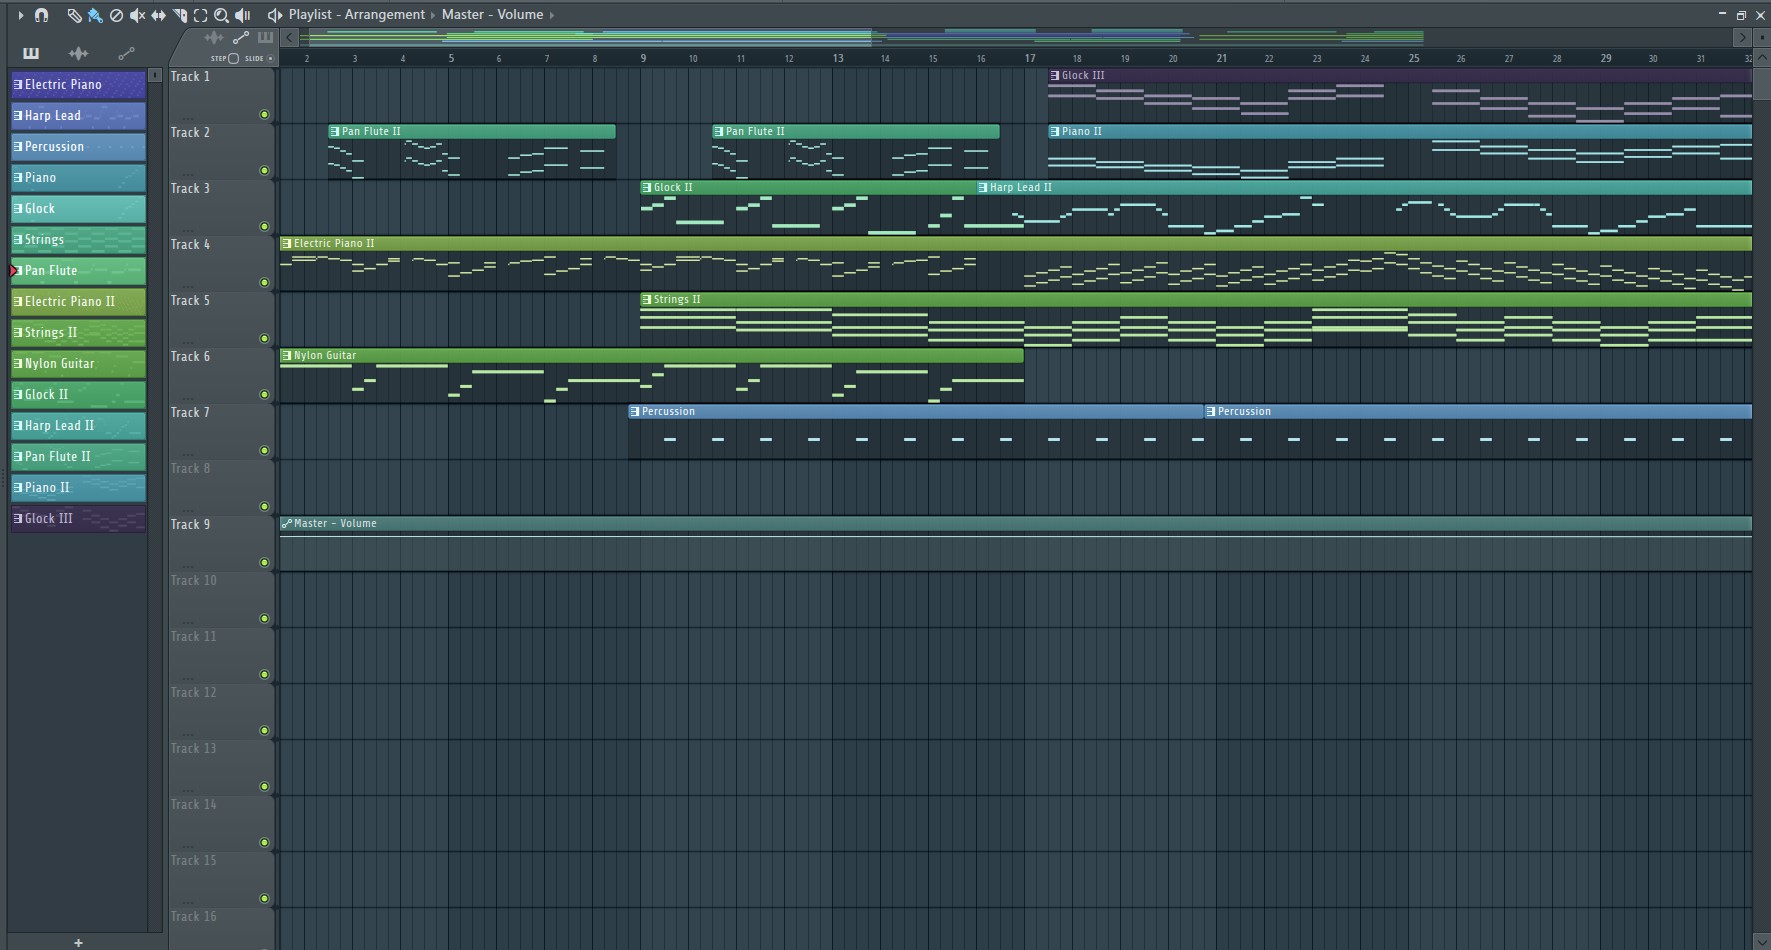Select the Harp Lead pattern
The image size is (1771, 950).
click(x=78, y=116)
